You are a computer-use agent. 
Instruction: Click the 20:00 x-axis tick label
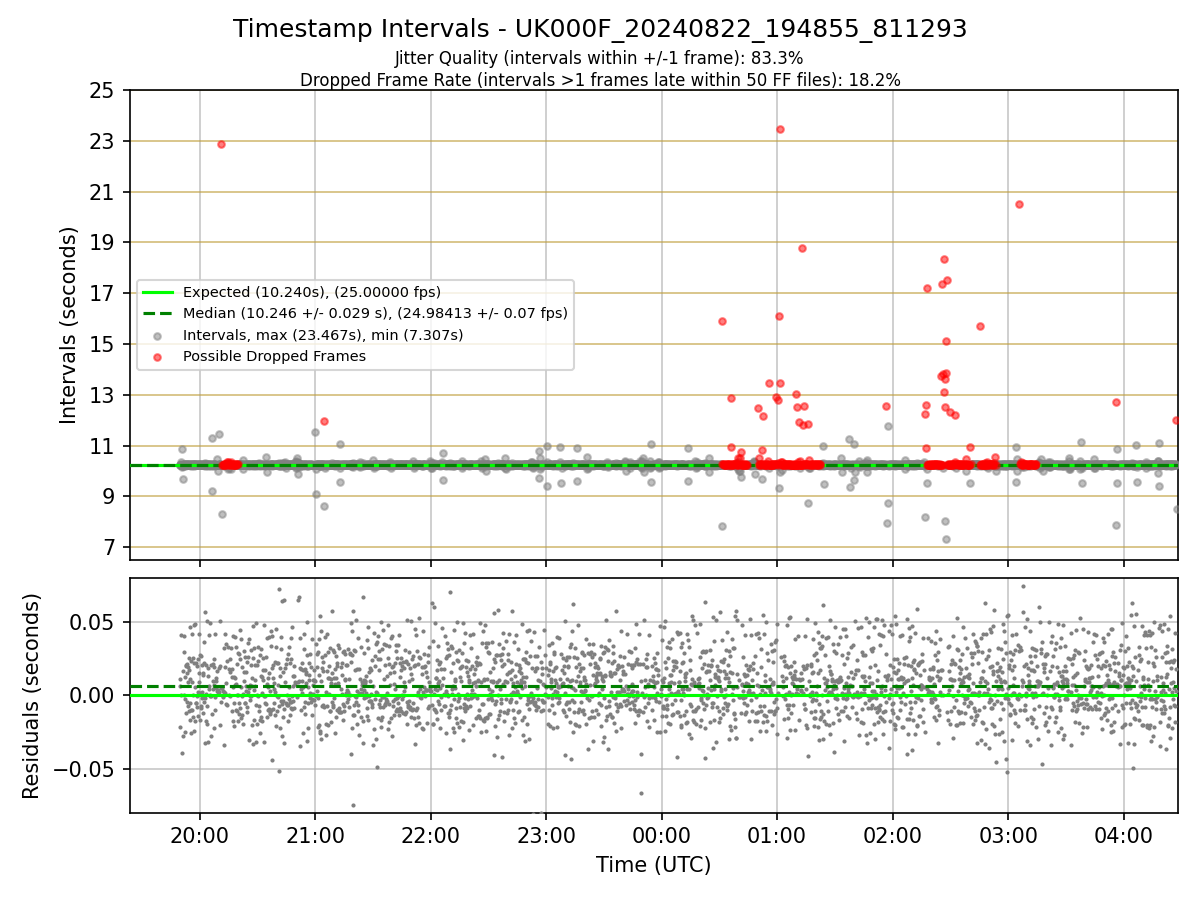200,834
